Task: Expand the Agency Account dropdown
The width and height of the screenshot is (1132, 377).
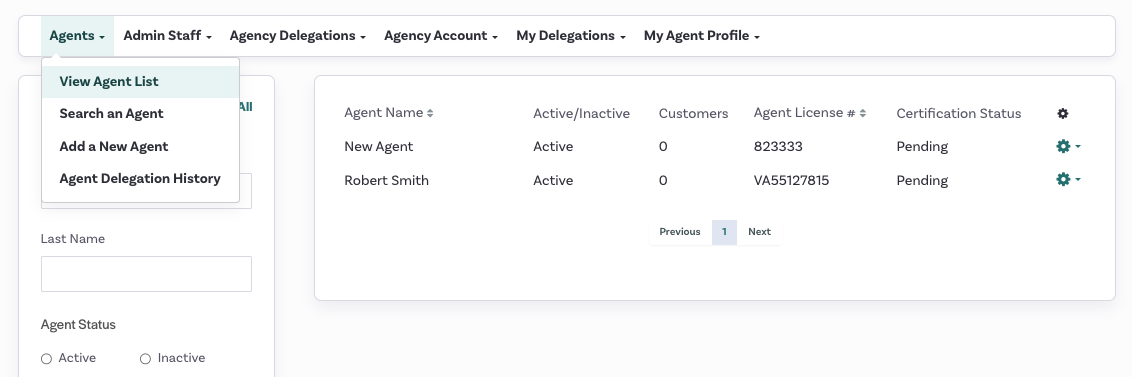Action: pos(440,35)
